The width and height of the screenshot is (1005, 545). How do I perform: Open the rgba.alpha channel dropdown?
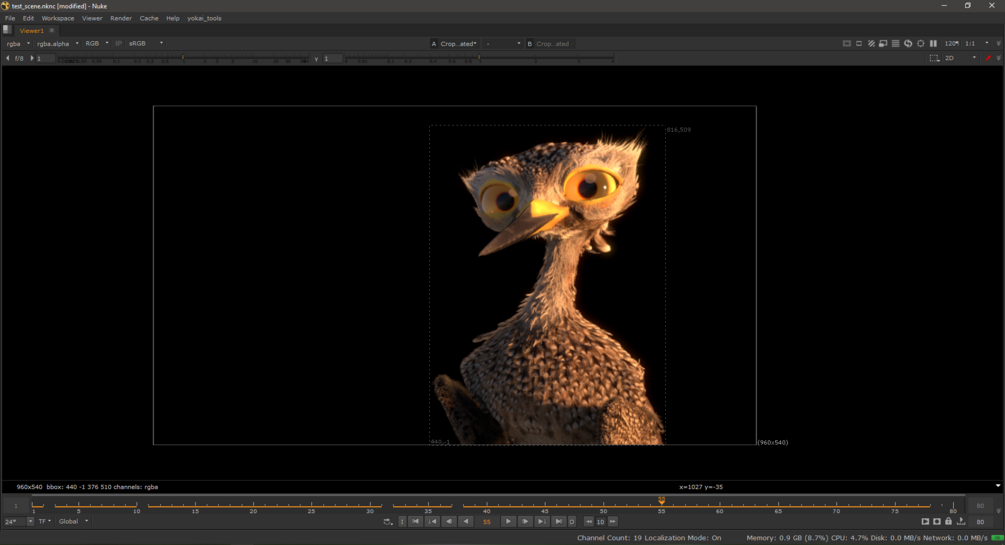[x=57, y=44]
